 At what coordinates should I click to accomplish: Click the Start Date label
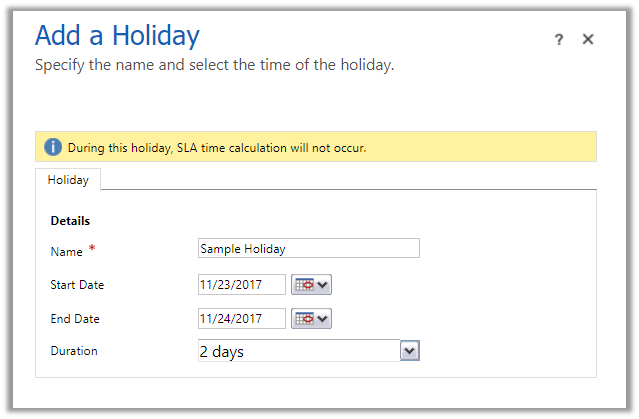pyautogui.click(x=77, y=285)
